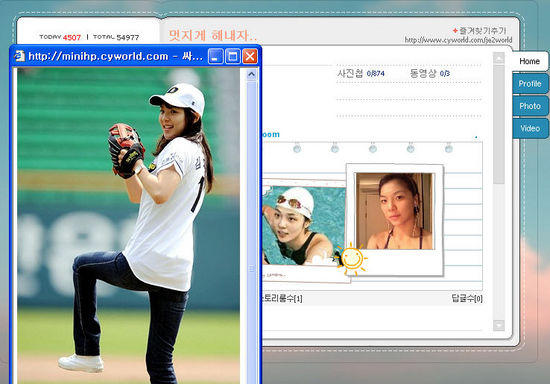550x384 pixels.
Task: Click the popup scrollbar up arrow
Action: click(x=251, y=74)
